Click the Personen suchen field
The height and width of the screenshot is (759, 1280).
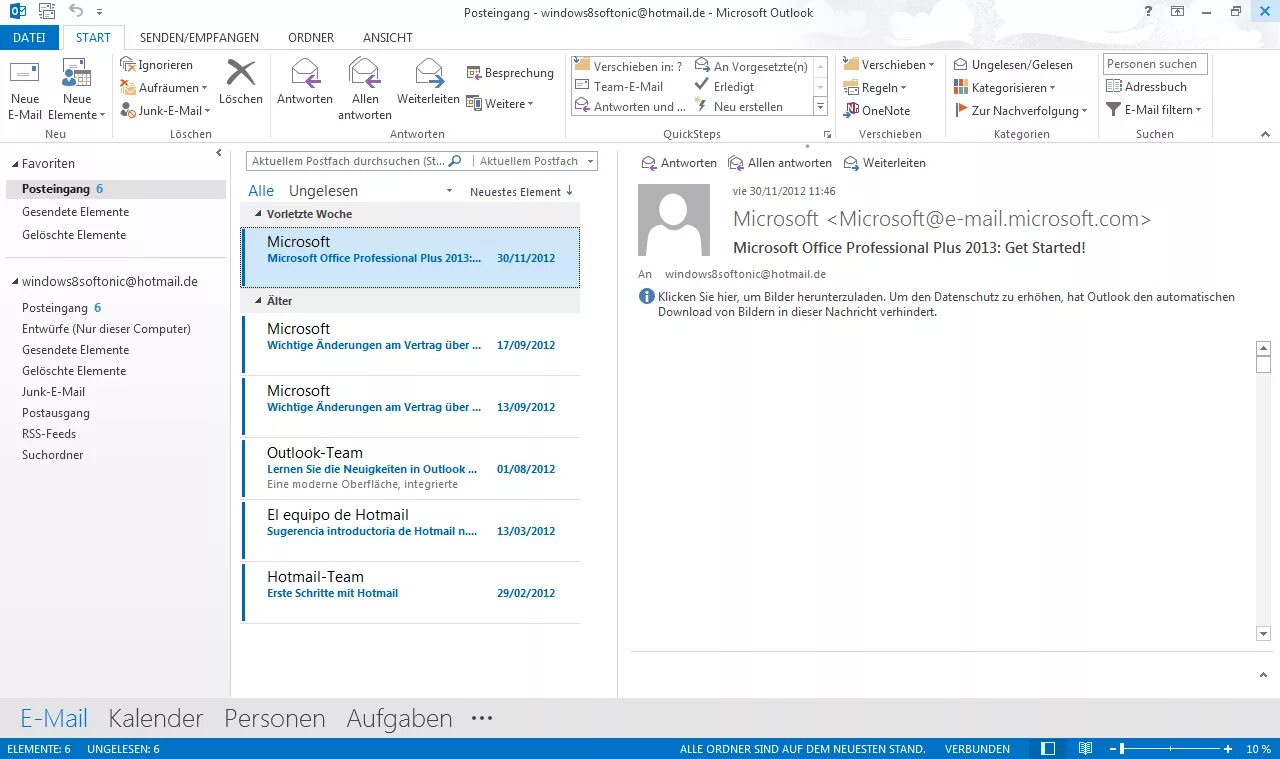click(1155, 64)
